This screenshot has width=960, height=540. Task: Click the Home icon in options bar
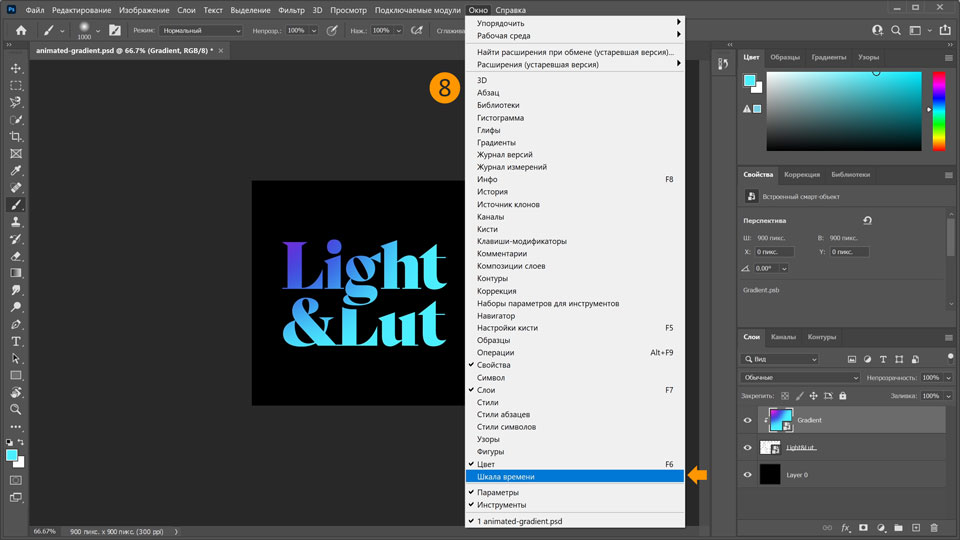click(x=21, y=30)
